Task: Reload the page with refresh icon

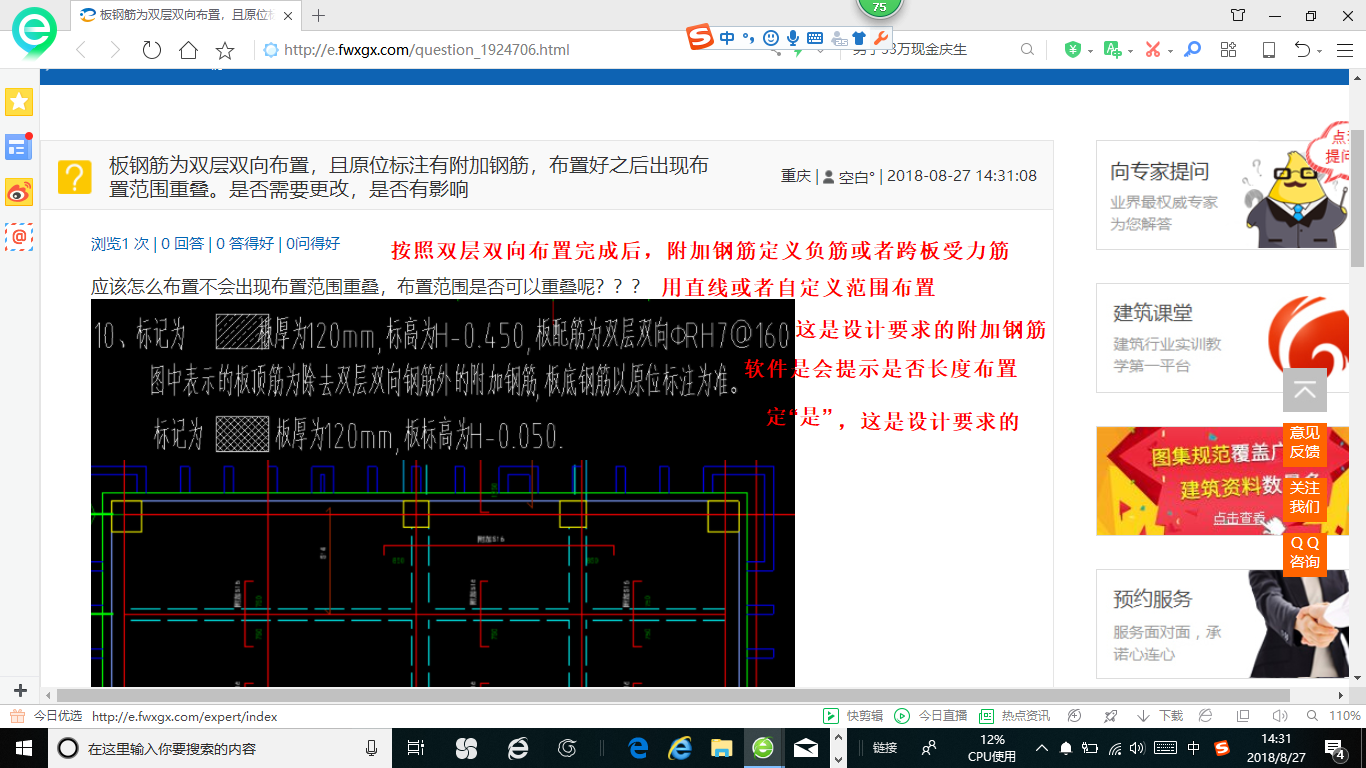Action: point(152,50)
